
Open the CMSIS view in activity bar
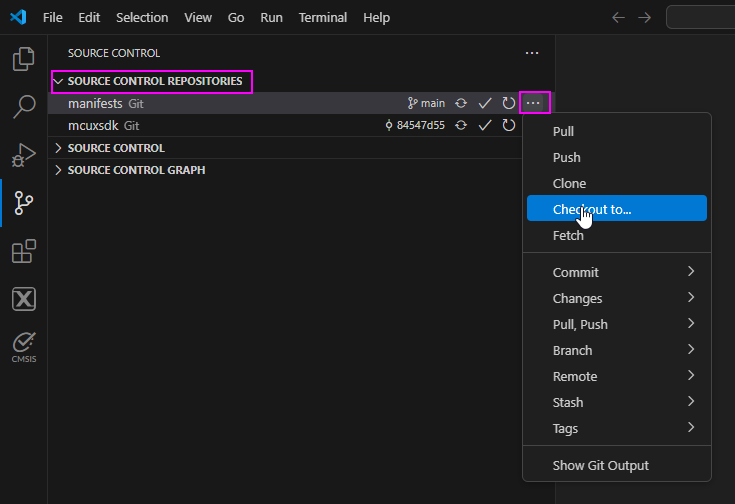point(23,346)
